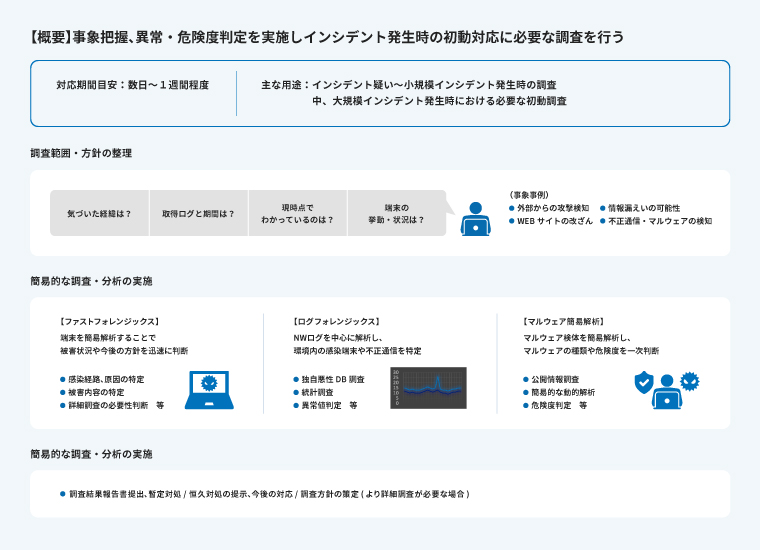This screenshot has height=550, width=760.
Task: Select the 取得ログと期間は？ box
Action: coord(198,214)
